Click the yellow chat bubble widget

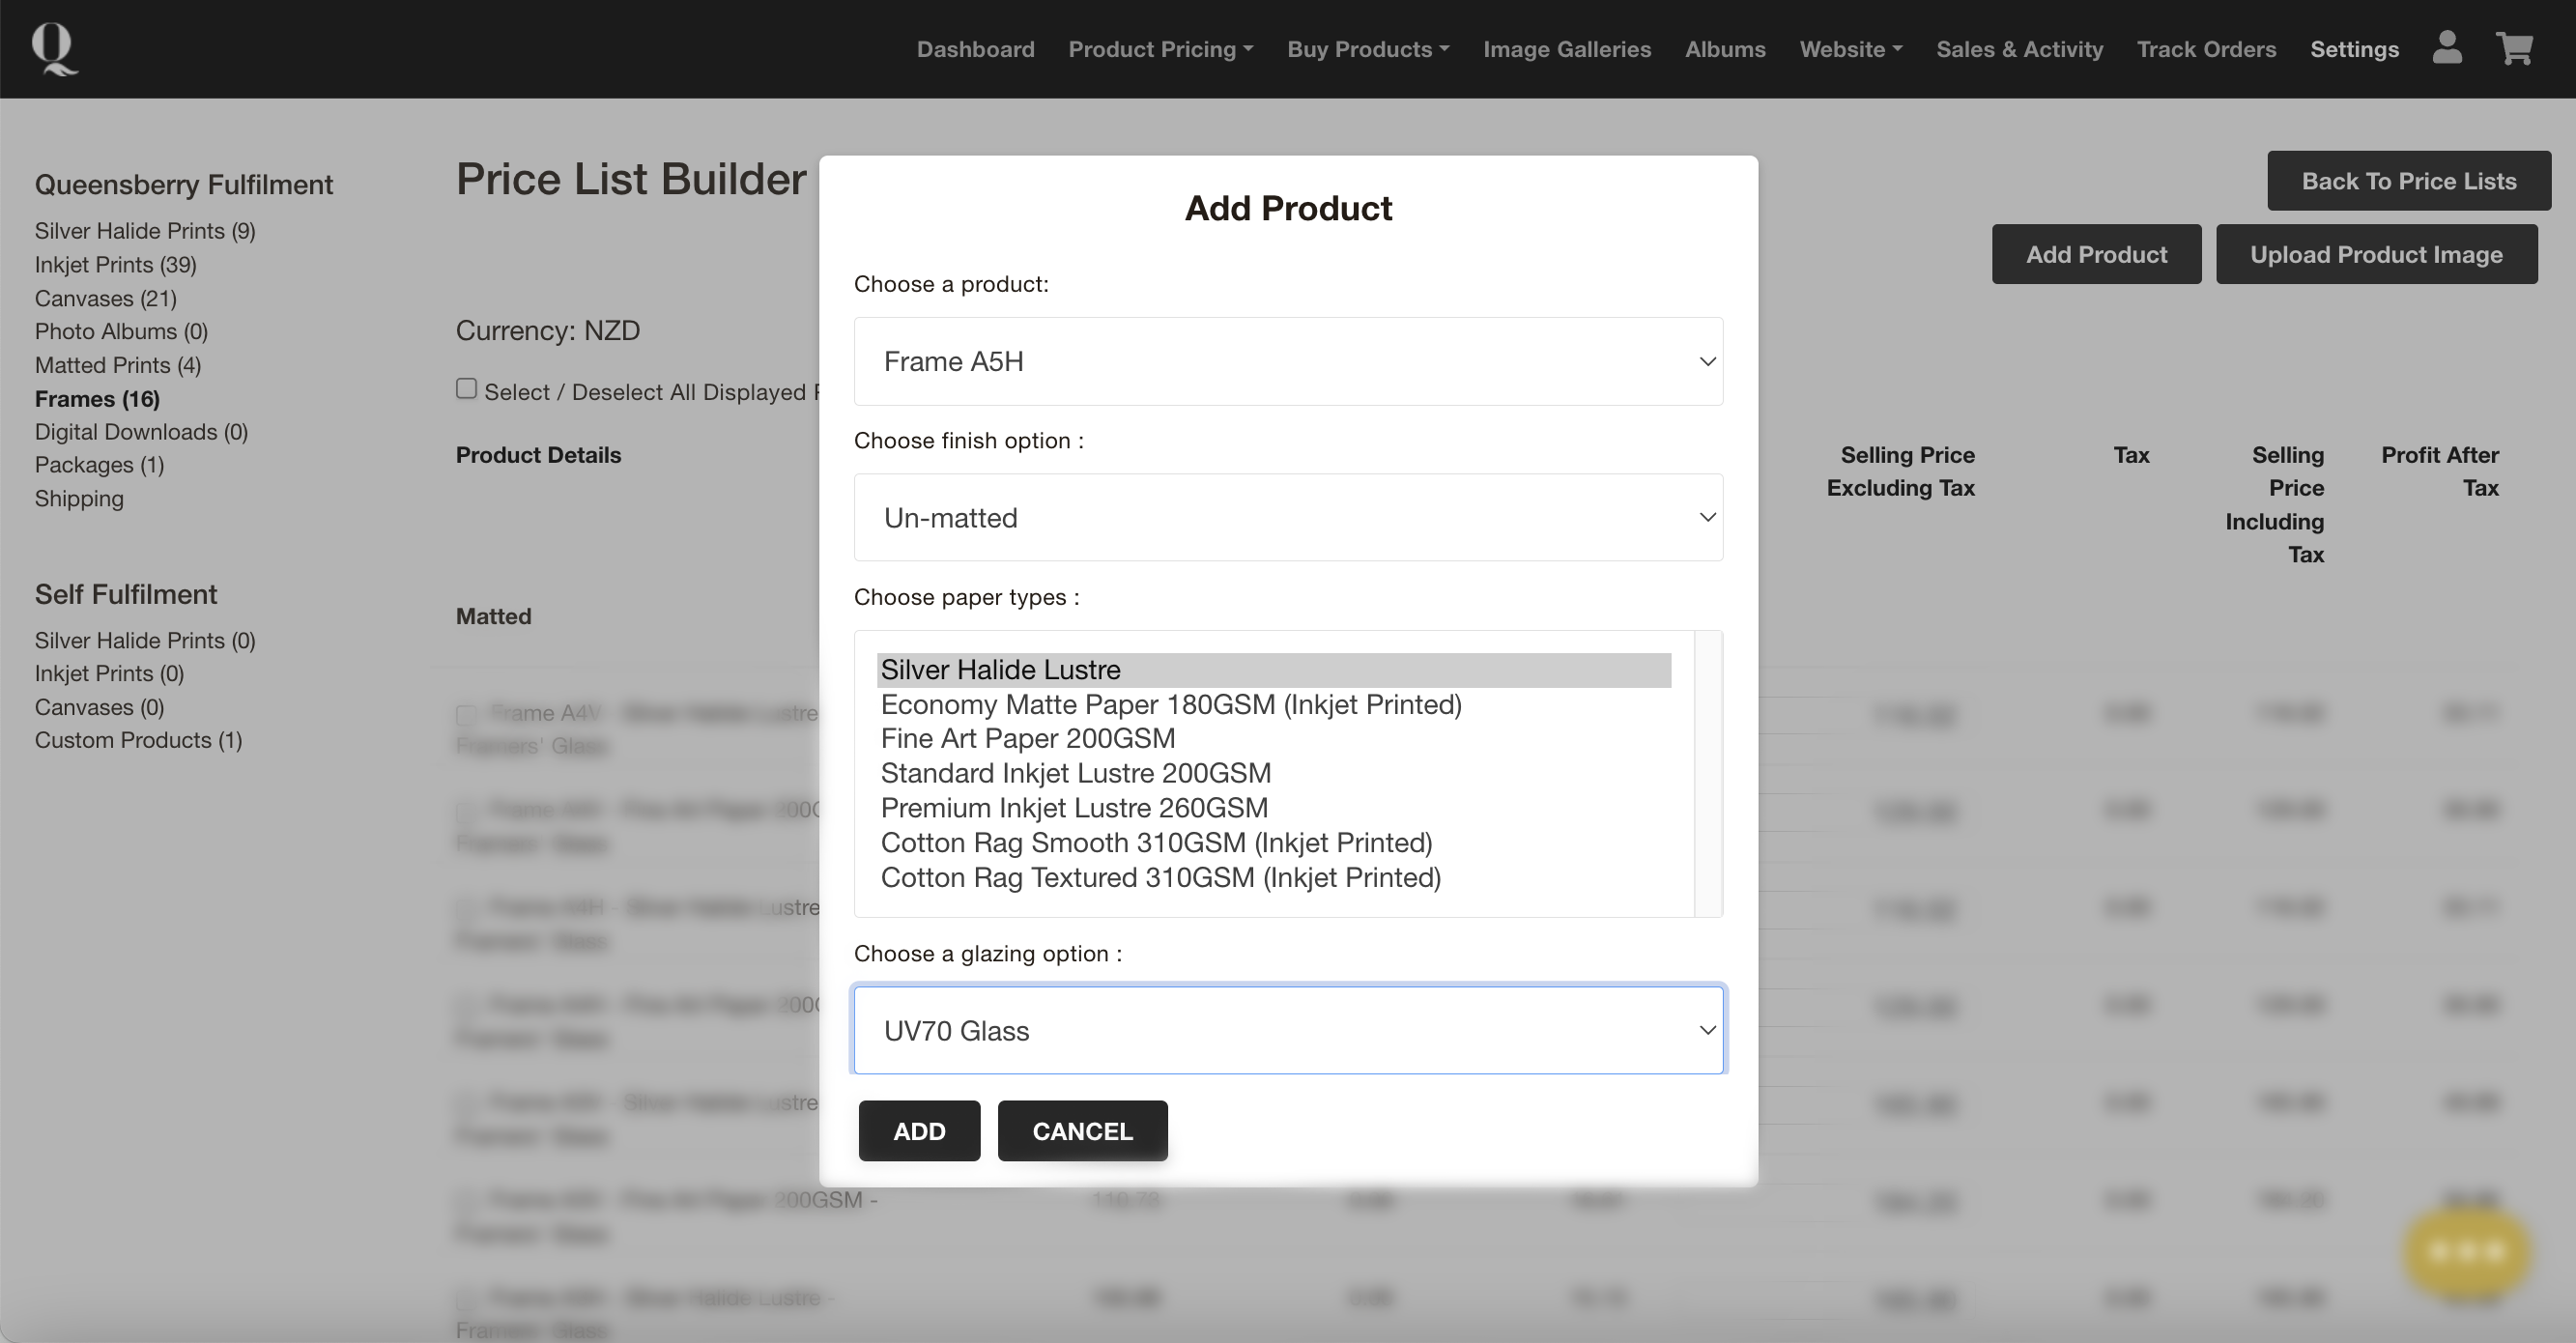pyautogui.click(x=2466, y=1250)
